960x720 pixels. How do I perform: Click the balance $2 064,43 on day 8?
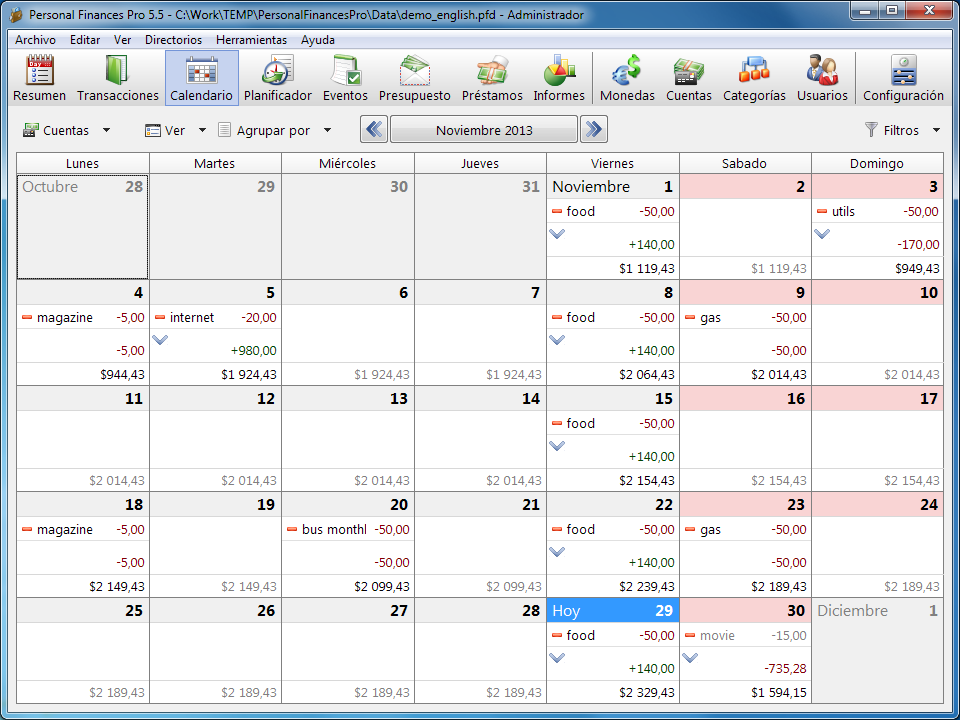tap(647, 374)
